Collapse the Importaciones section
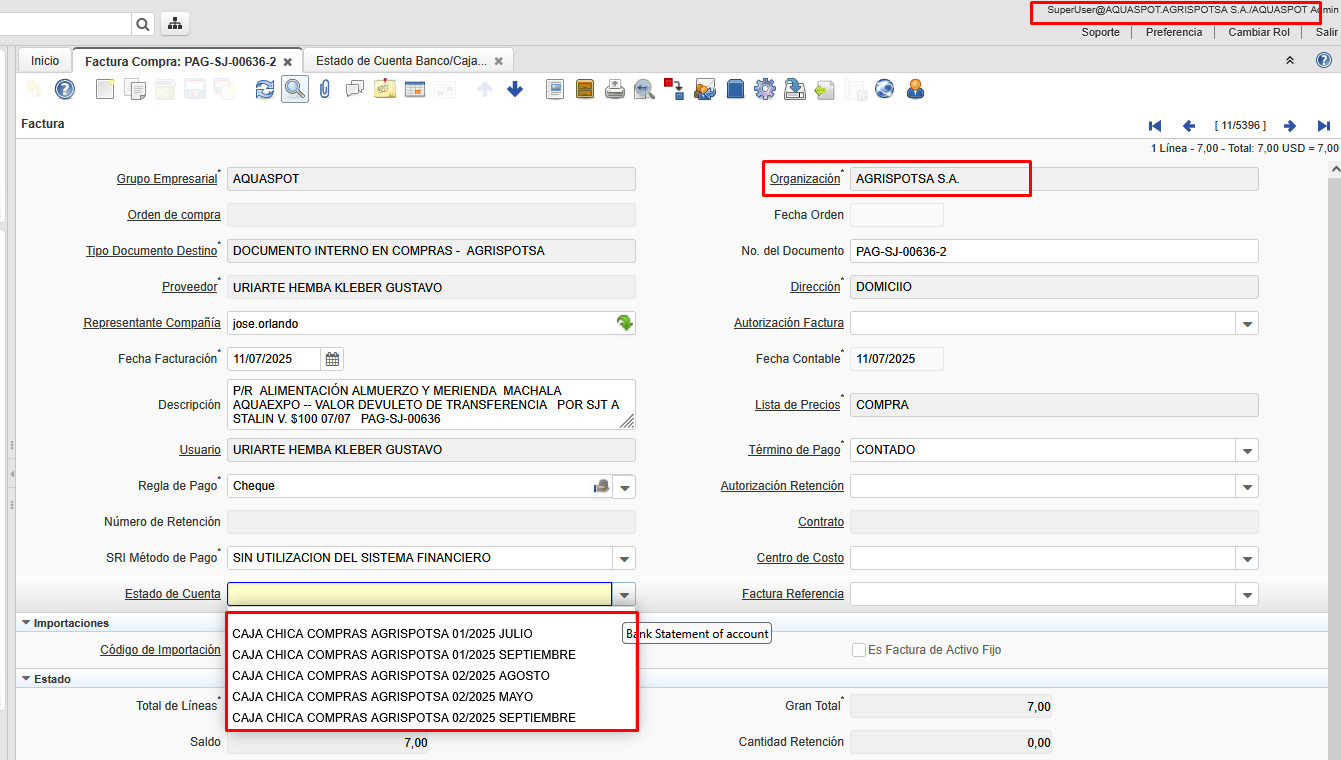 [27, 623]
